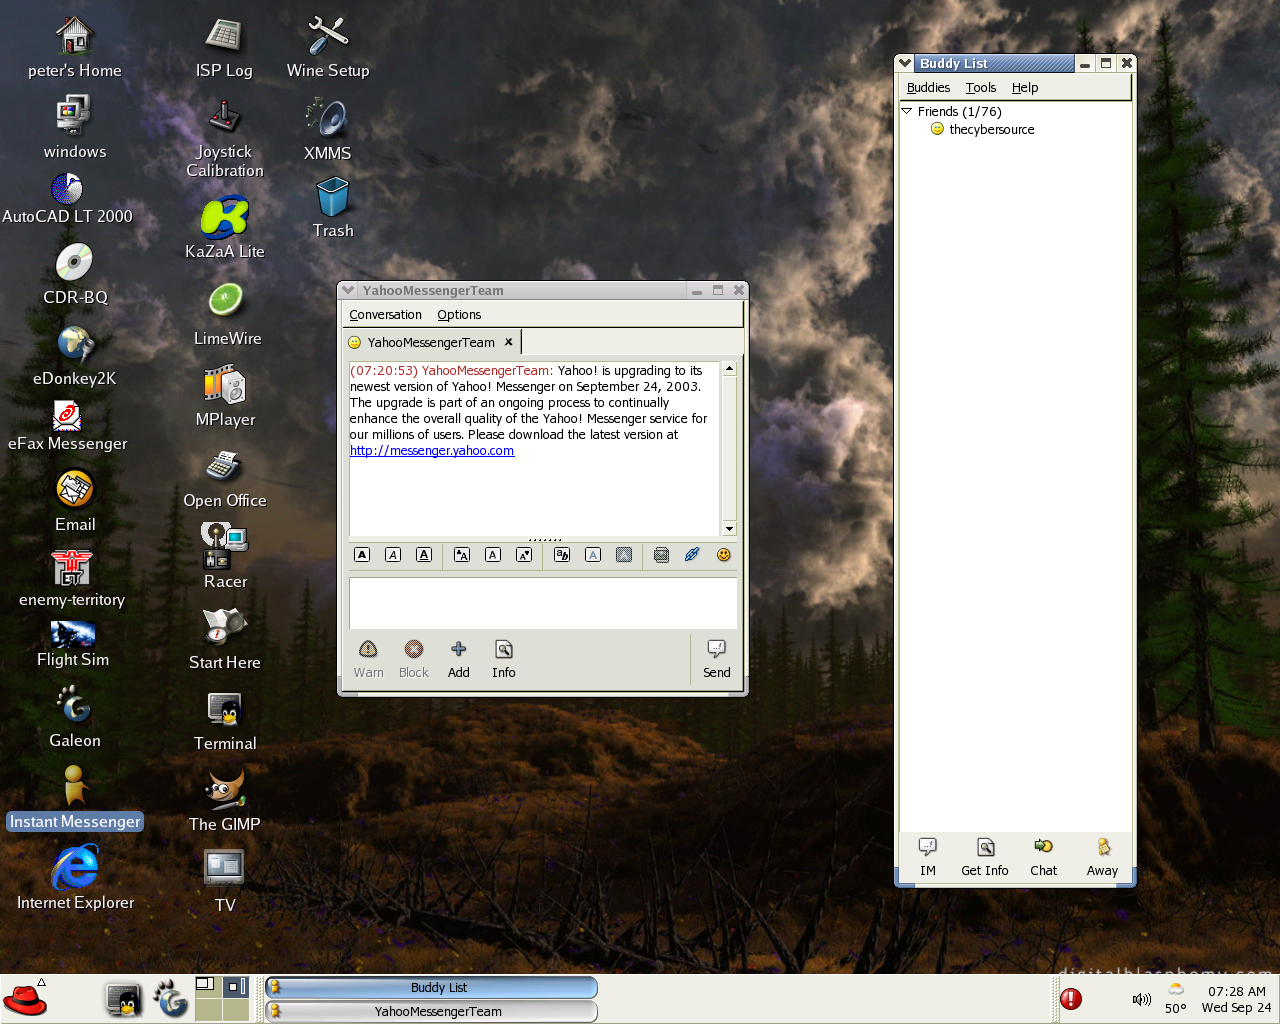Screen dimensions: 1280x1024
Task: Launch LimeWire desktop icon
Action: (x=227, y=314)
